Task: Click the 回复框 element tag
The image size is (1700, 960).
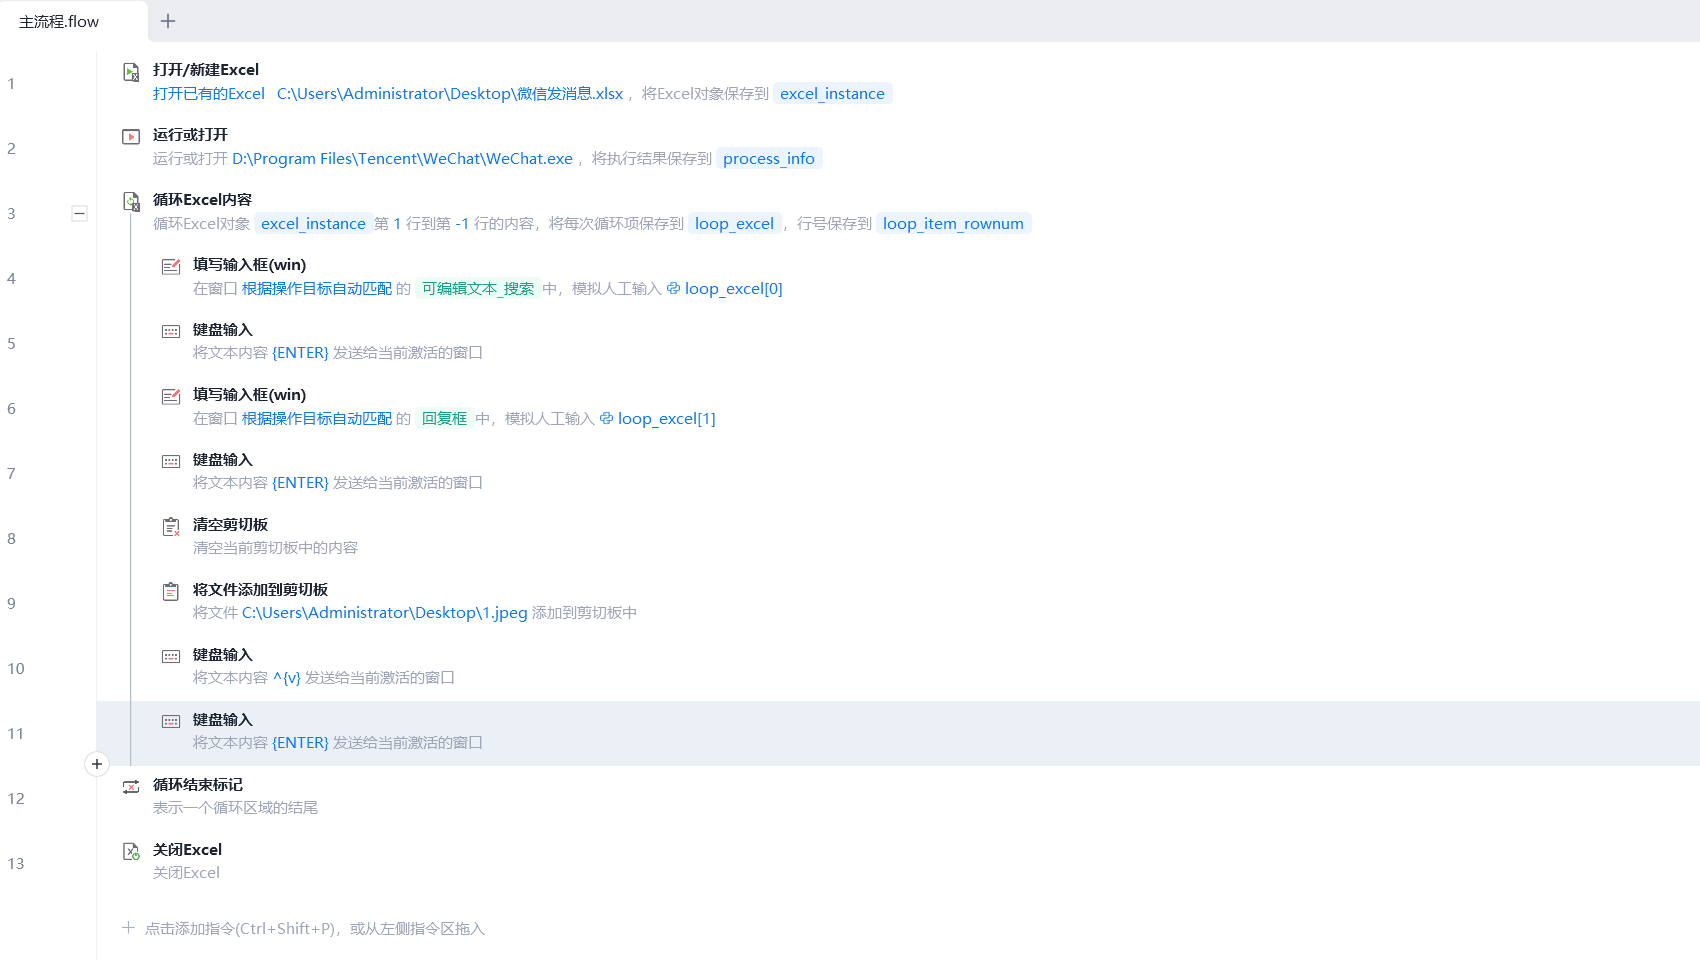Action: coord(444,419)
